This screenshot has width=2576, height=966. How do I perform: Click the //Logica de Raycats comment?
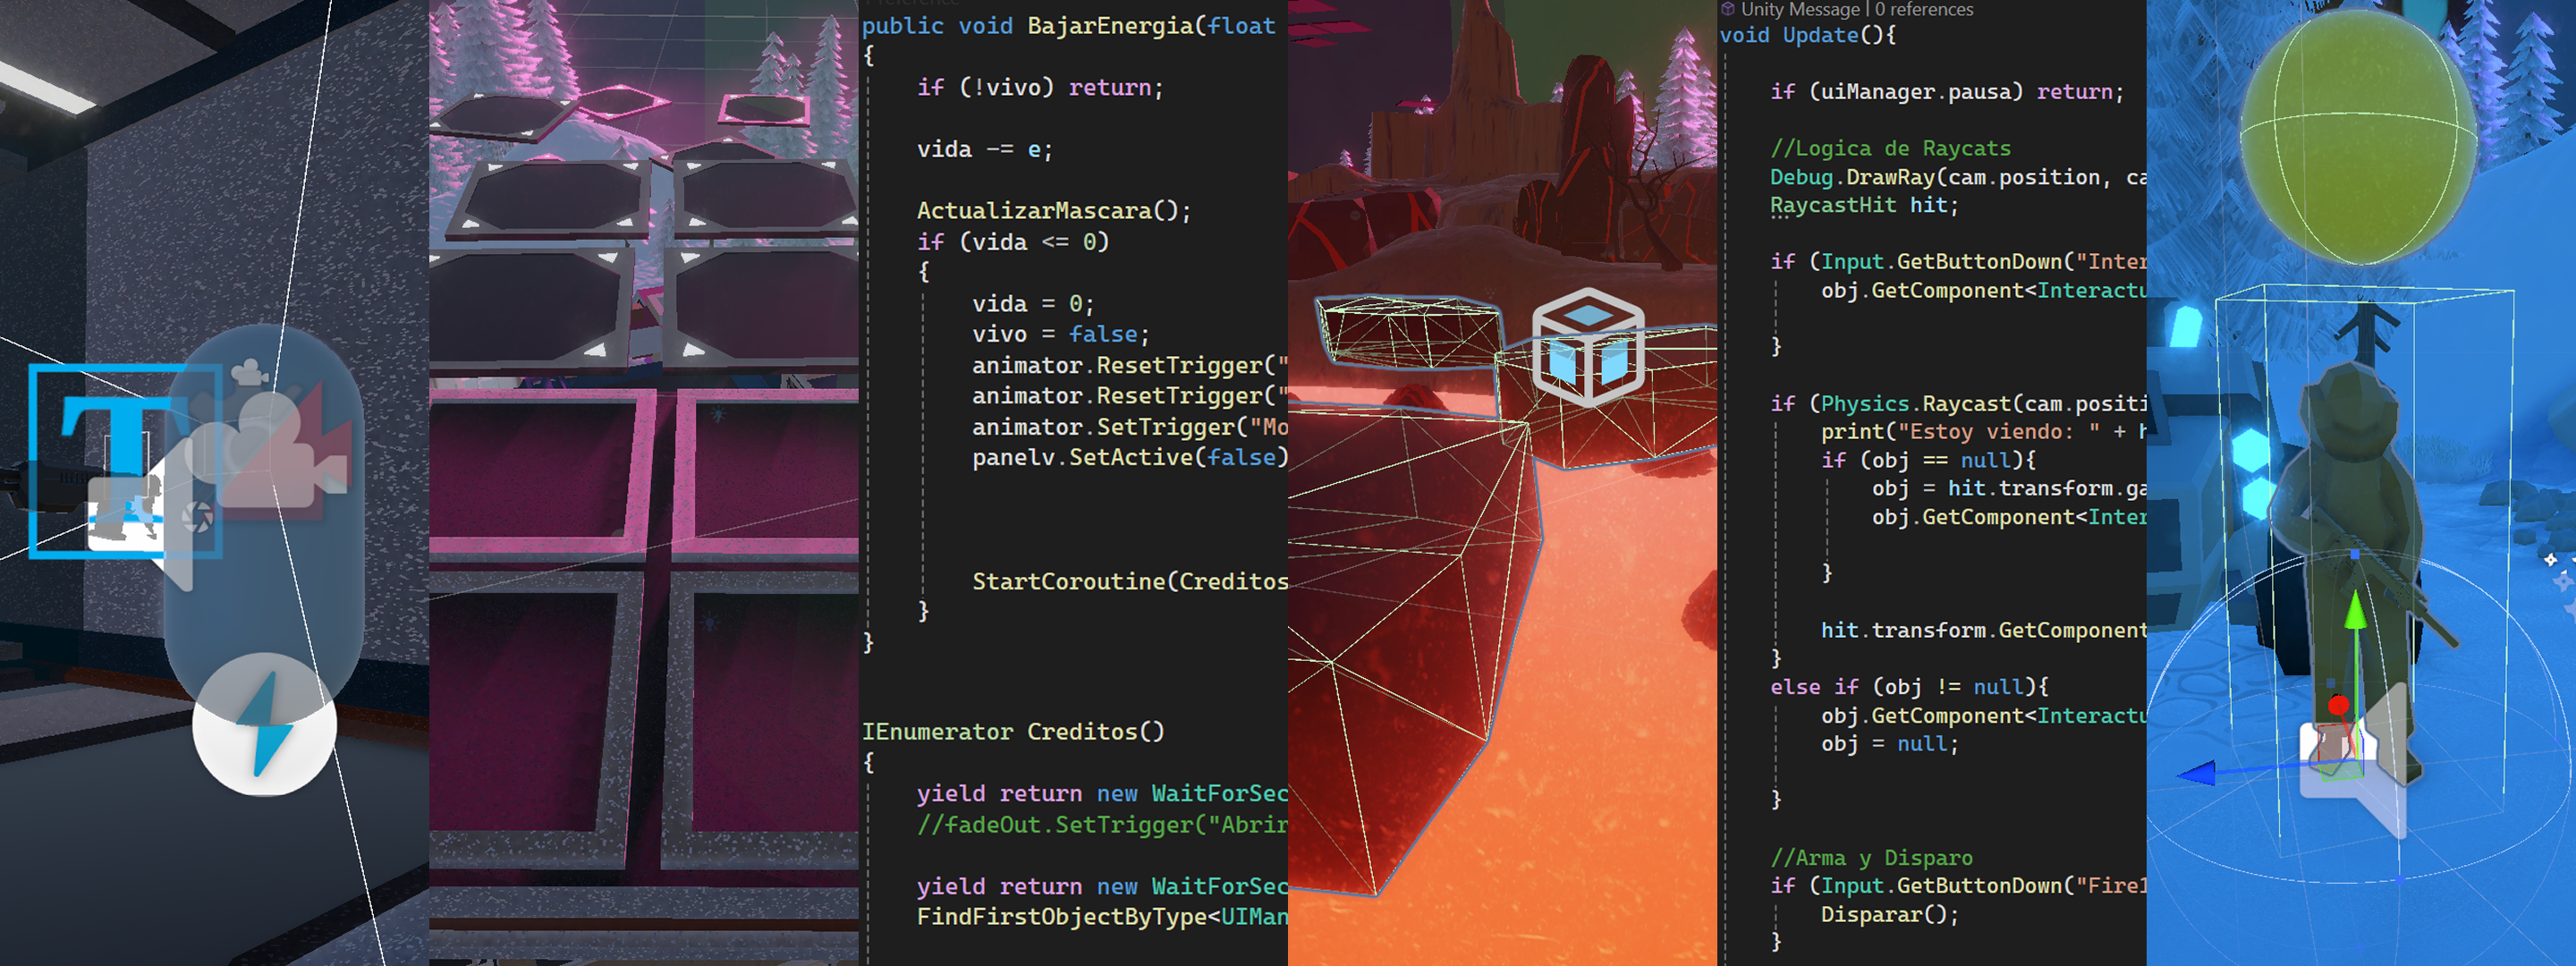coord(1890,149)
